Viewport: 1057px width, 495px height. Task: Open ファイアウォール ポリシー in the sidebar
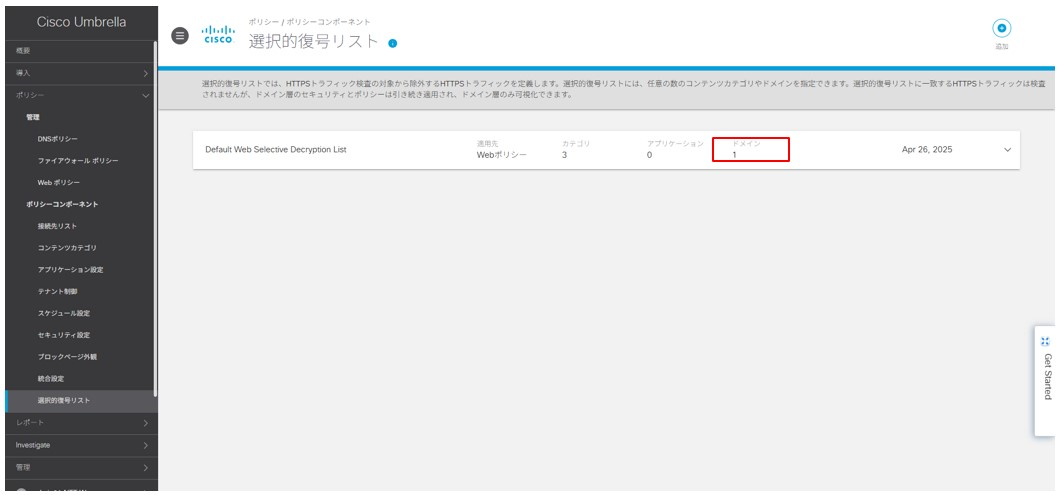78,161
